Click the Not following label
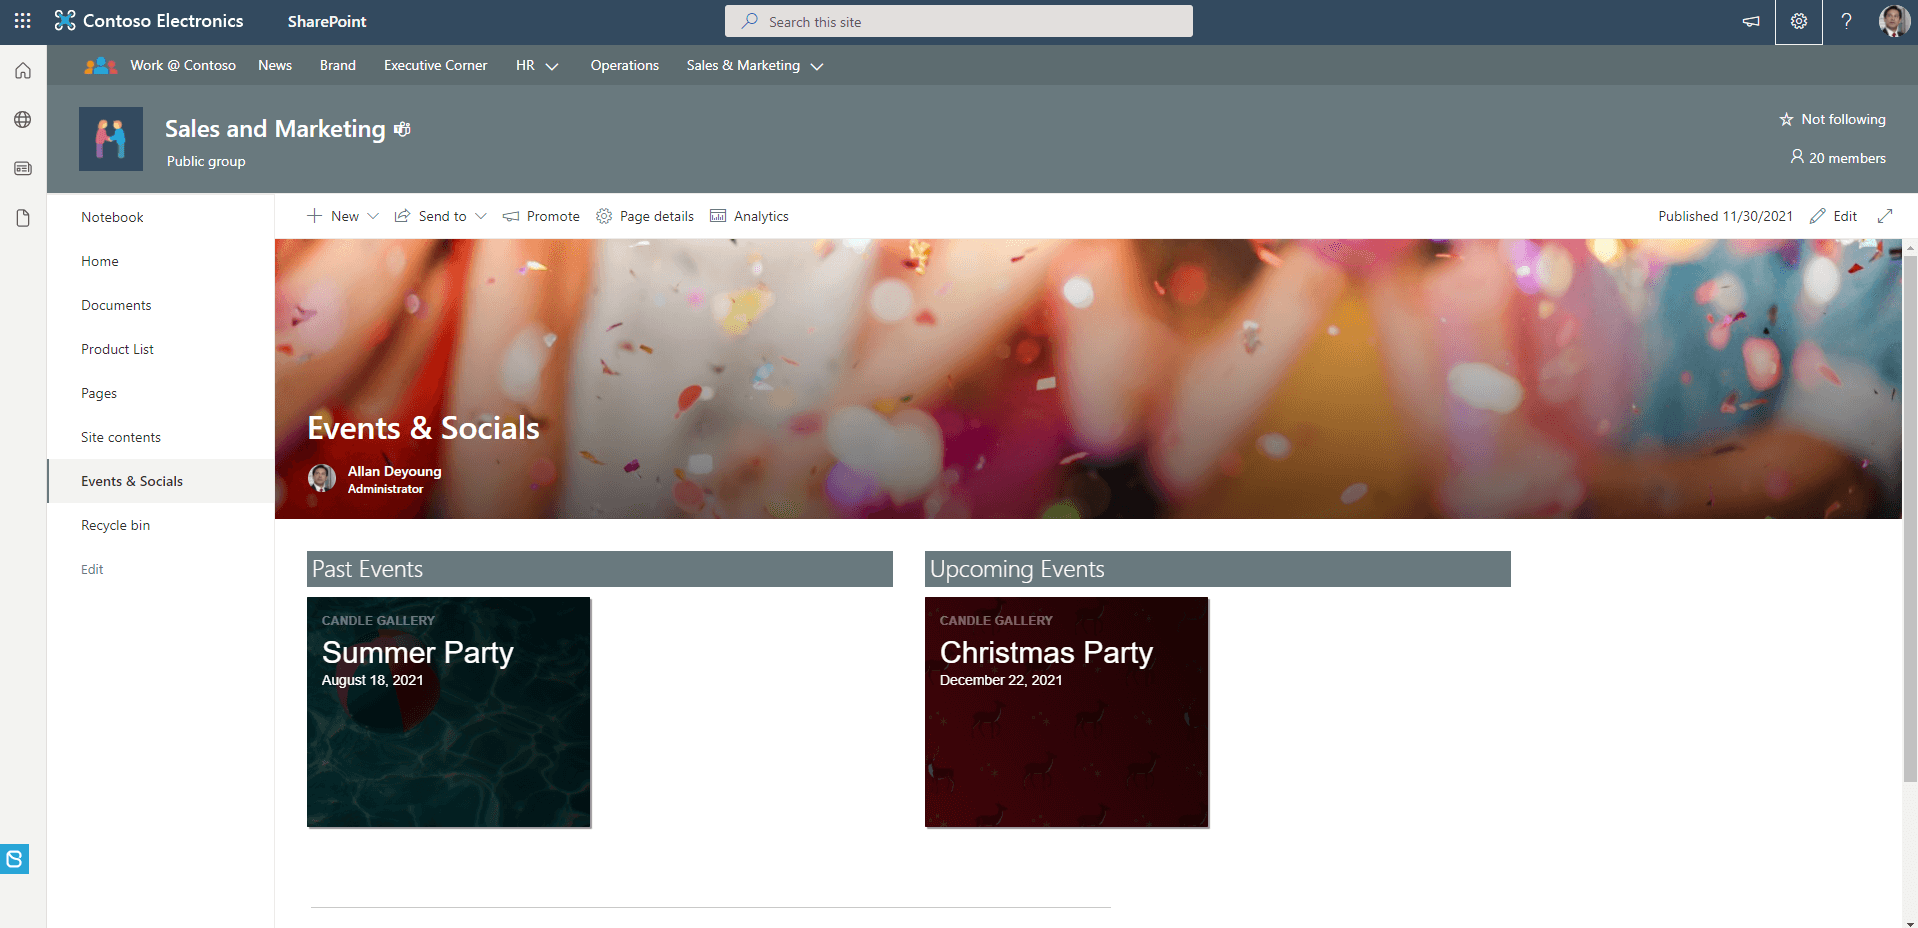Screen dimensions: 1918x928 [1843, 119]
